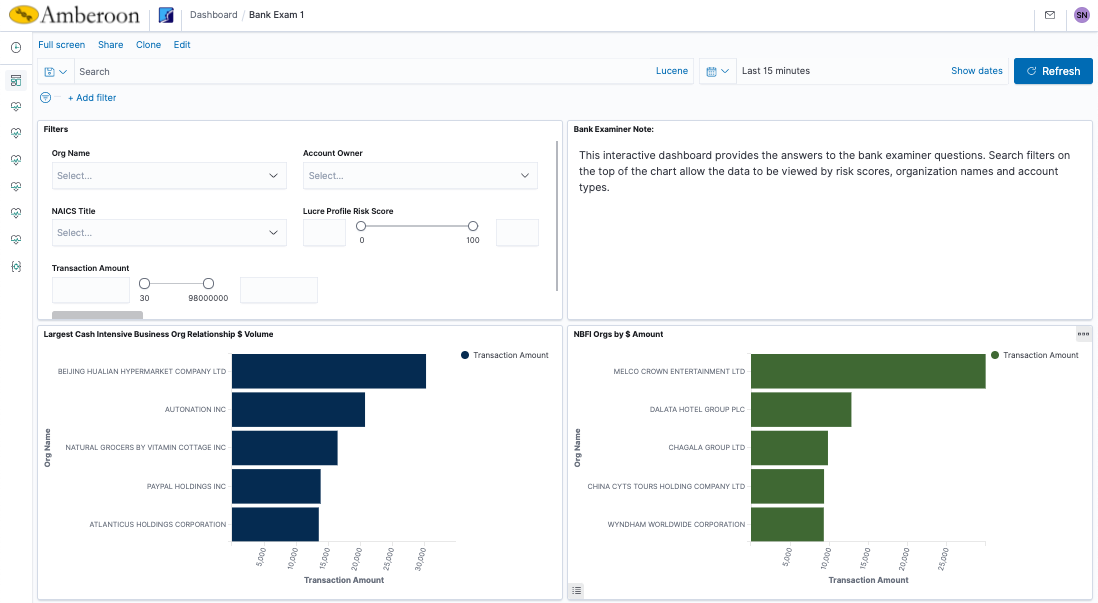Click the Refresh button
Viewport: 1098px width, 603px height.
(x=1053, y=71)
